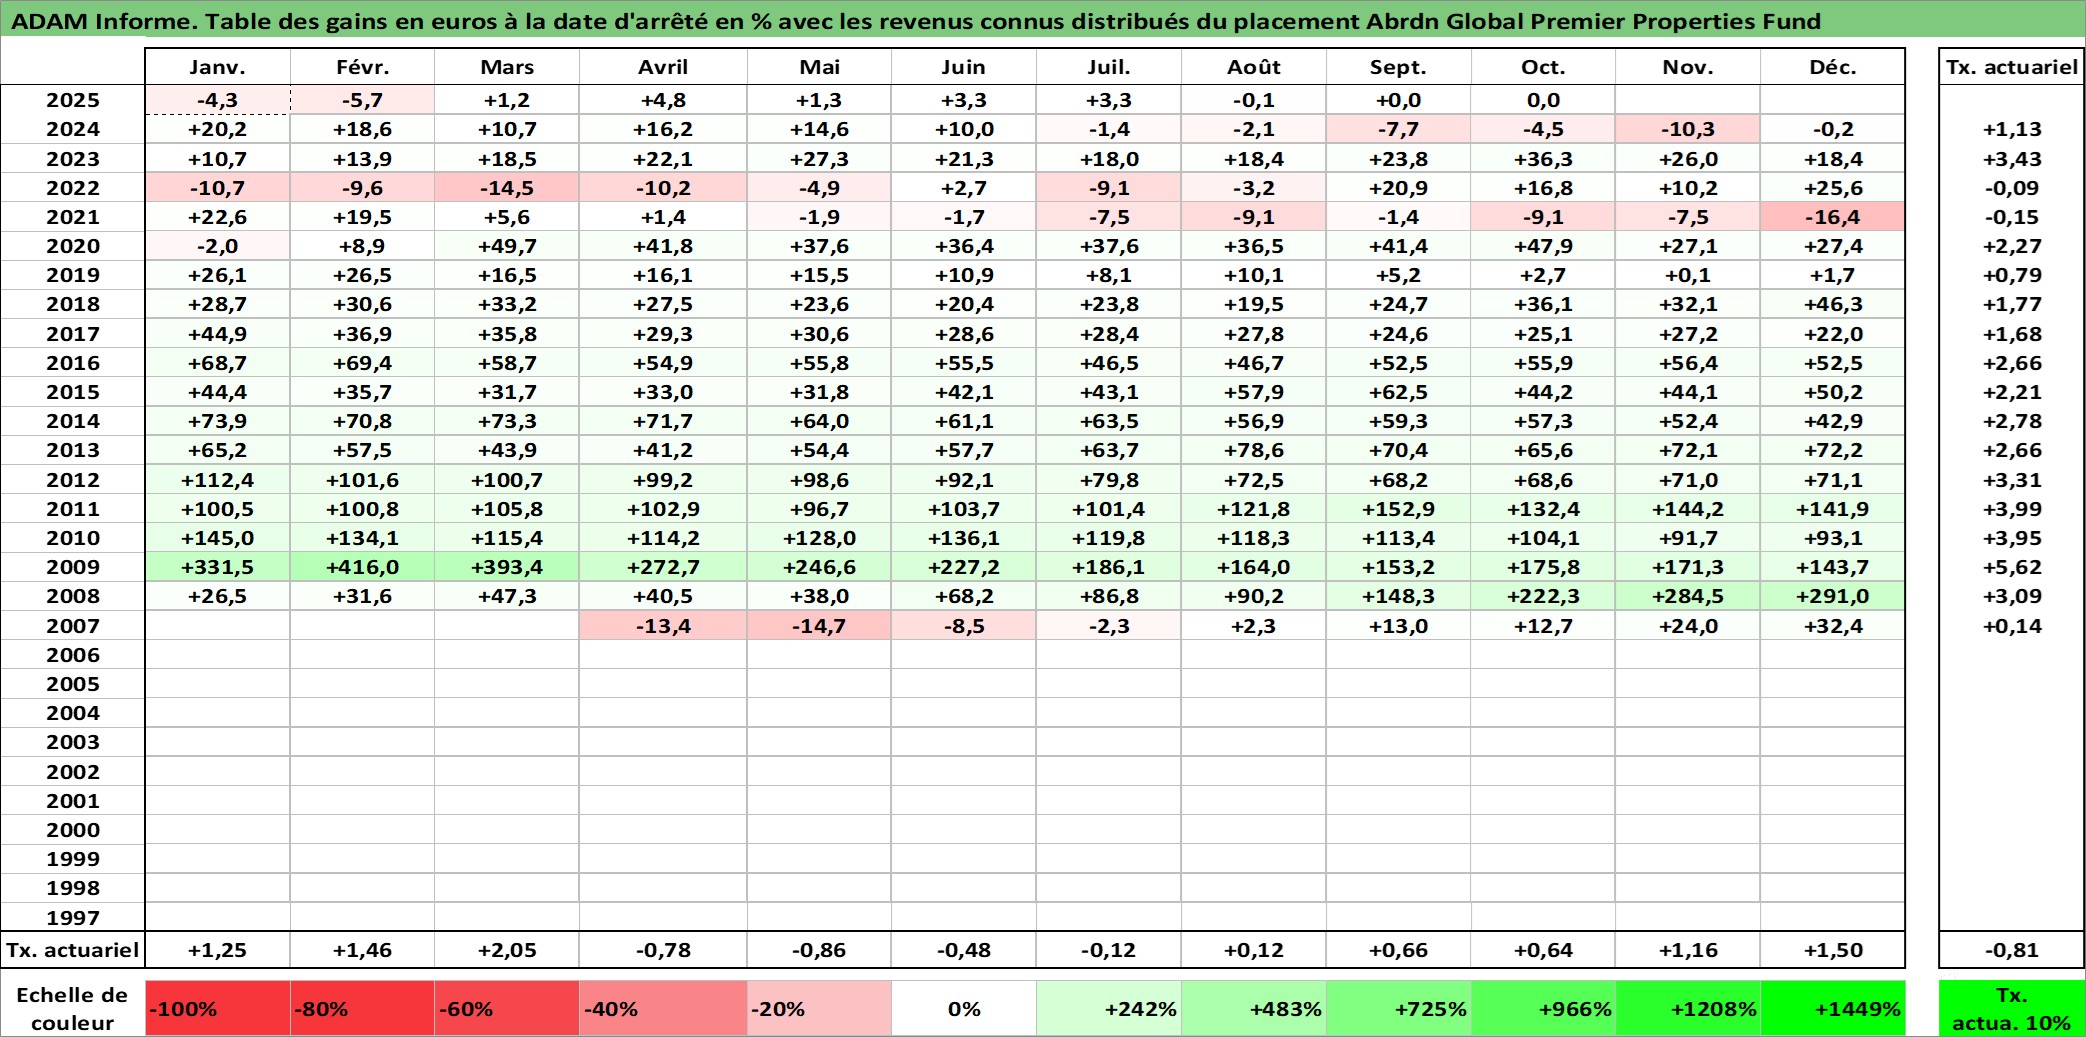Select the +1,13 actuarial rate for 2024
The image size is (2086, 1037).
pyautogui.click(x=2011, y=129)
